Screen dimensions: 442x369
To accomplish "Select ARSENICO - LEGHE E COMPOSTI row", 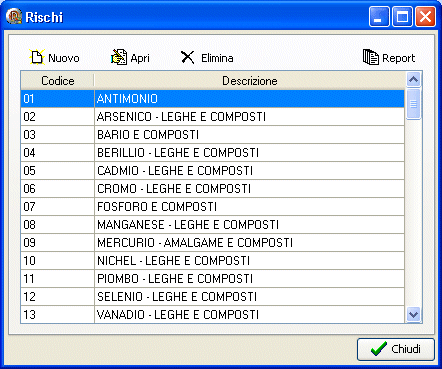I will (213, 117).
